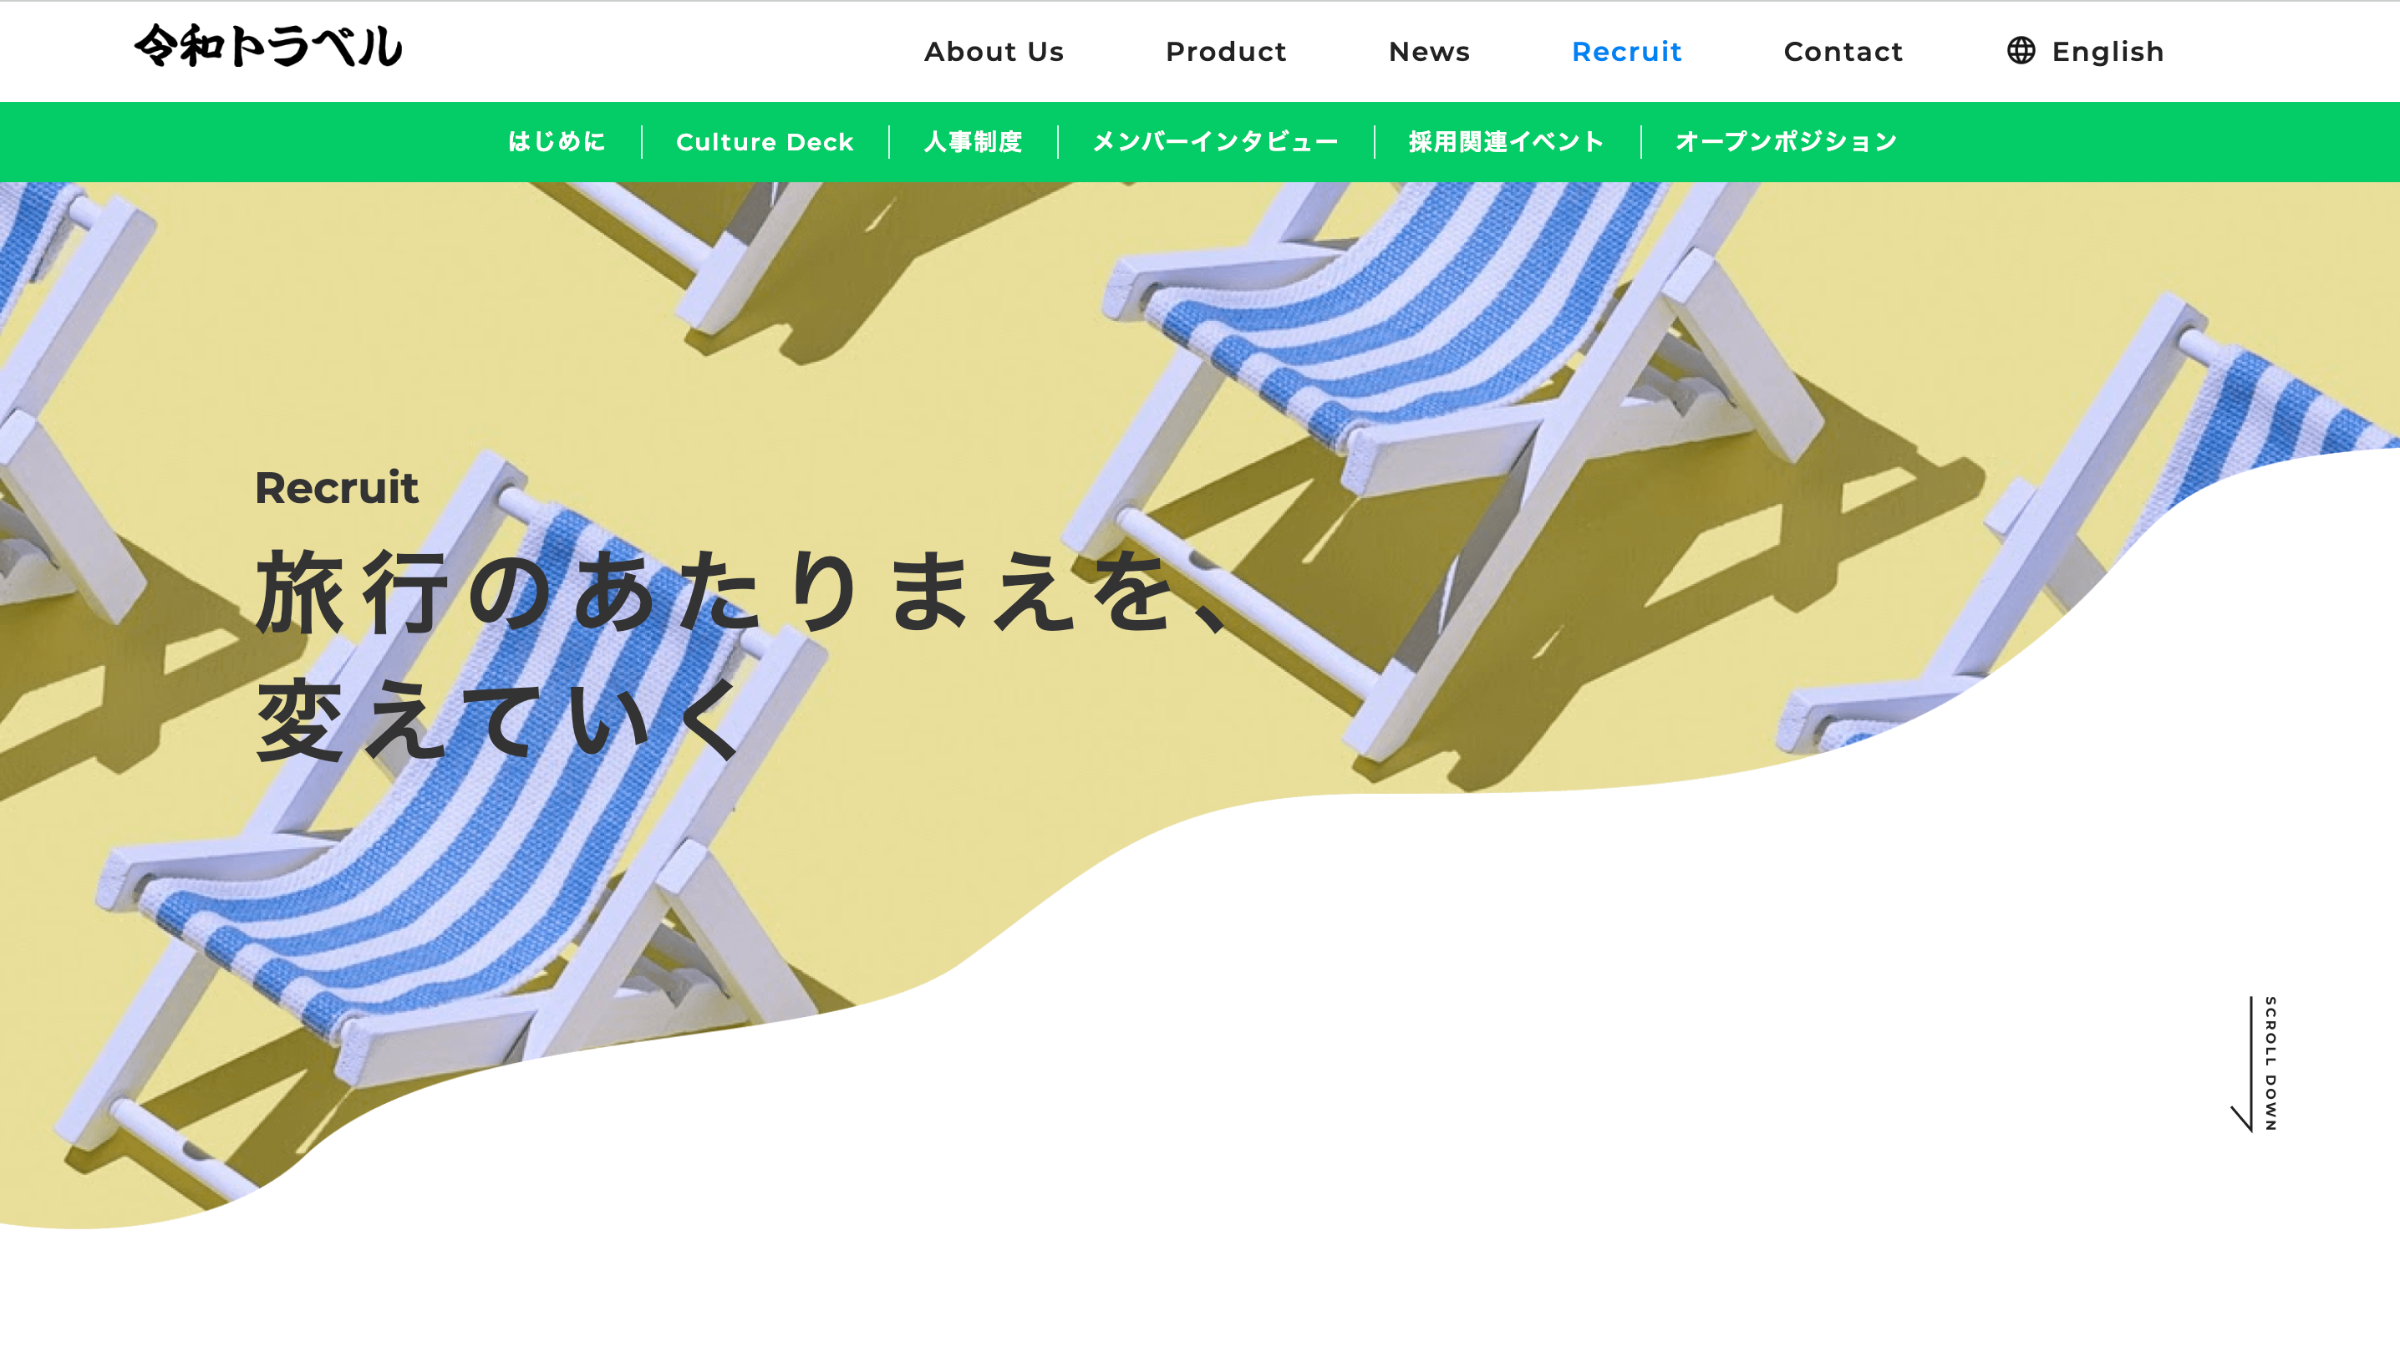Click the はじめに sub-navigation tab
The image size is (2400, 1360).
[x=555, y=142]
